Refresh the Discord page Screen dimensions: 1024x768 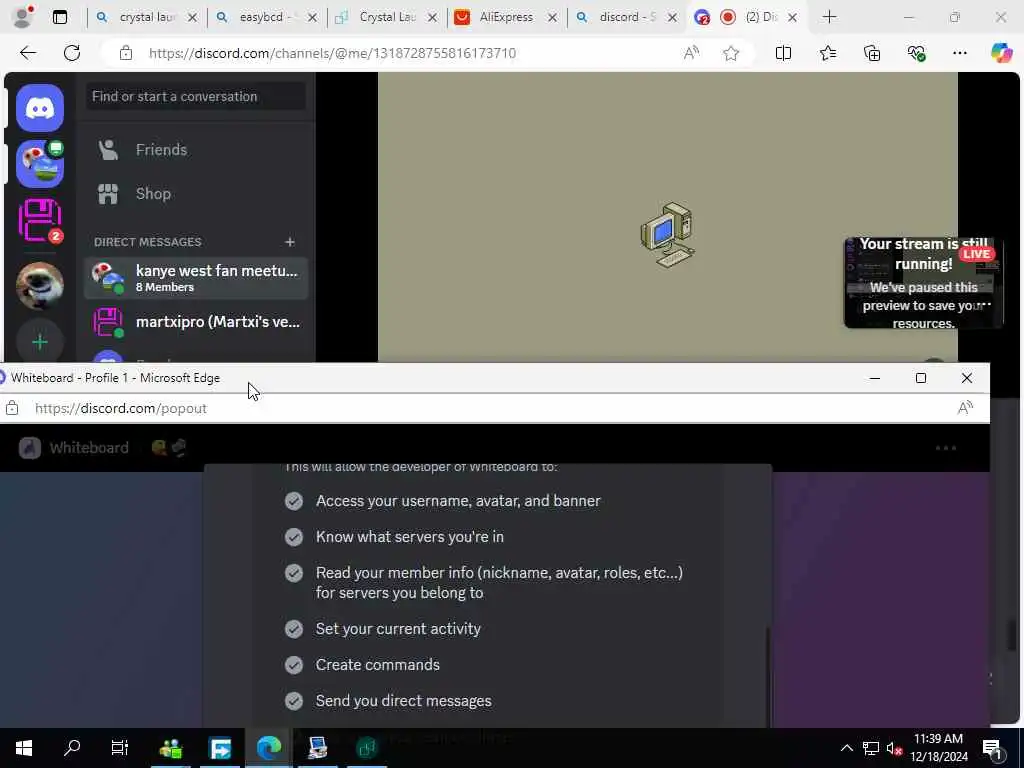pyautogui.click(x=72, y=53)
